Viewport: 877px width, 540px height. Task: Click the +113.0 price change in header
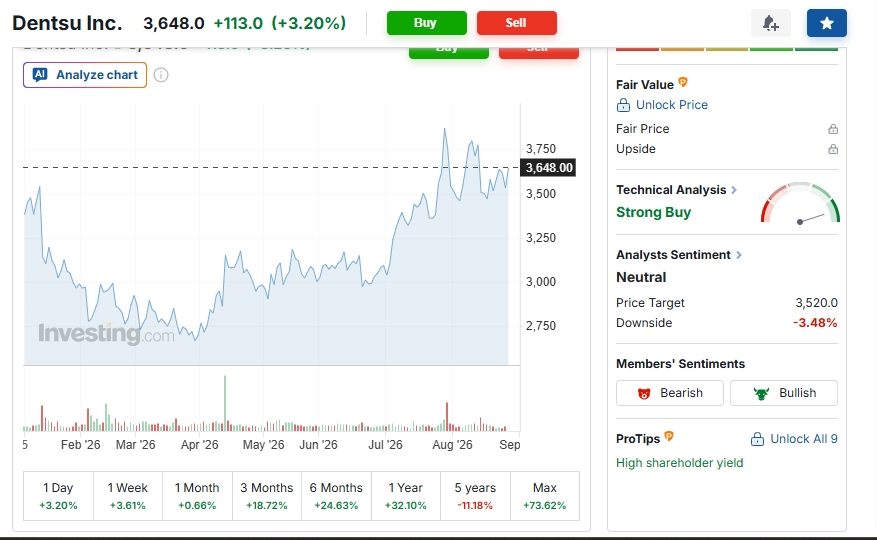tap(238, 24)
